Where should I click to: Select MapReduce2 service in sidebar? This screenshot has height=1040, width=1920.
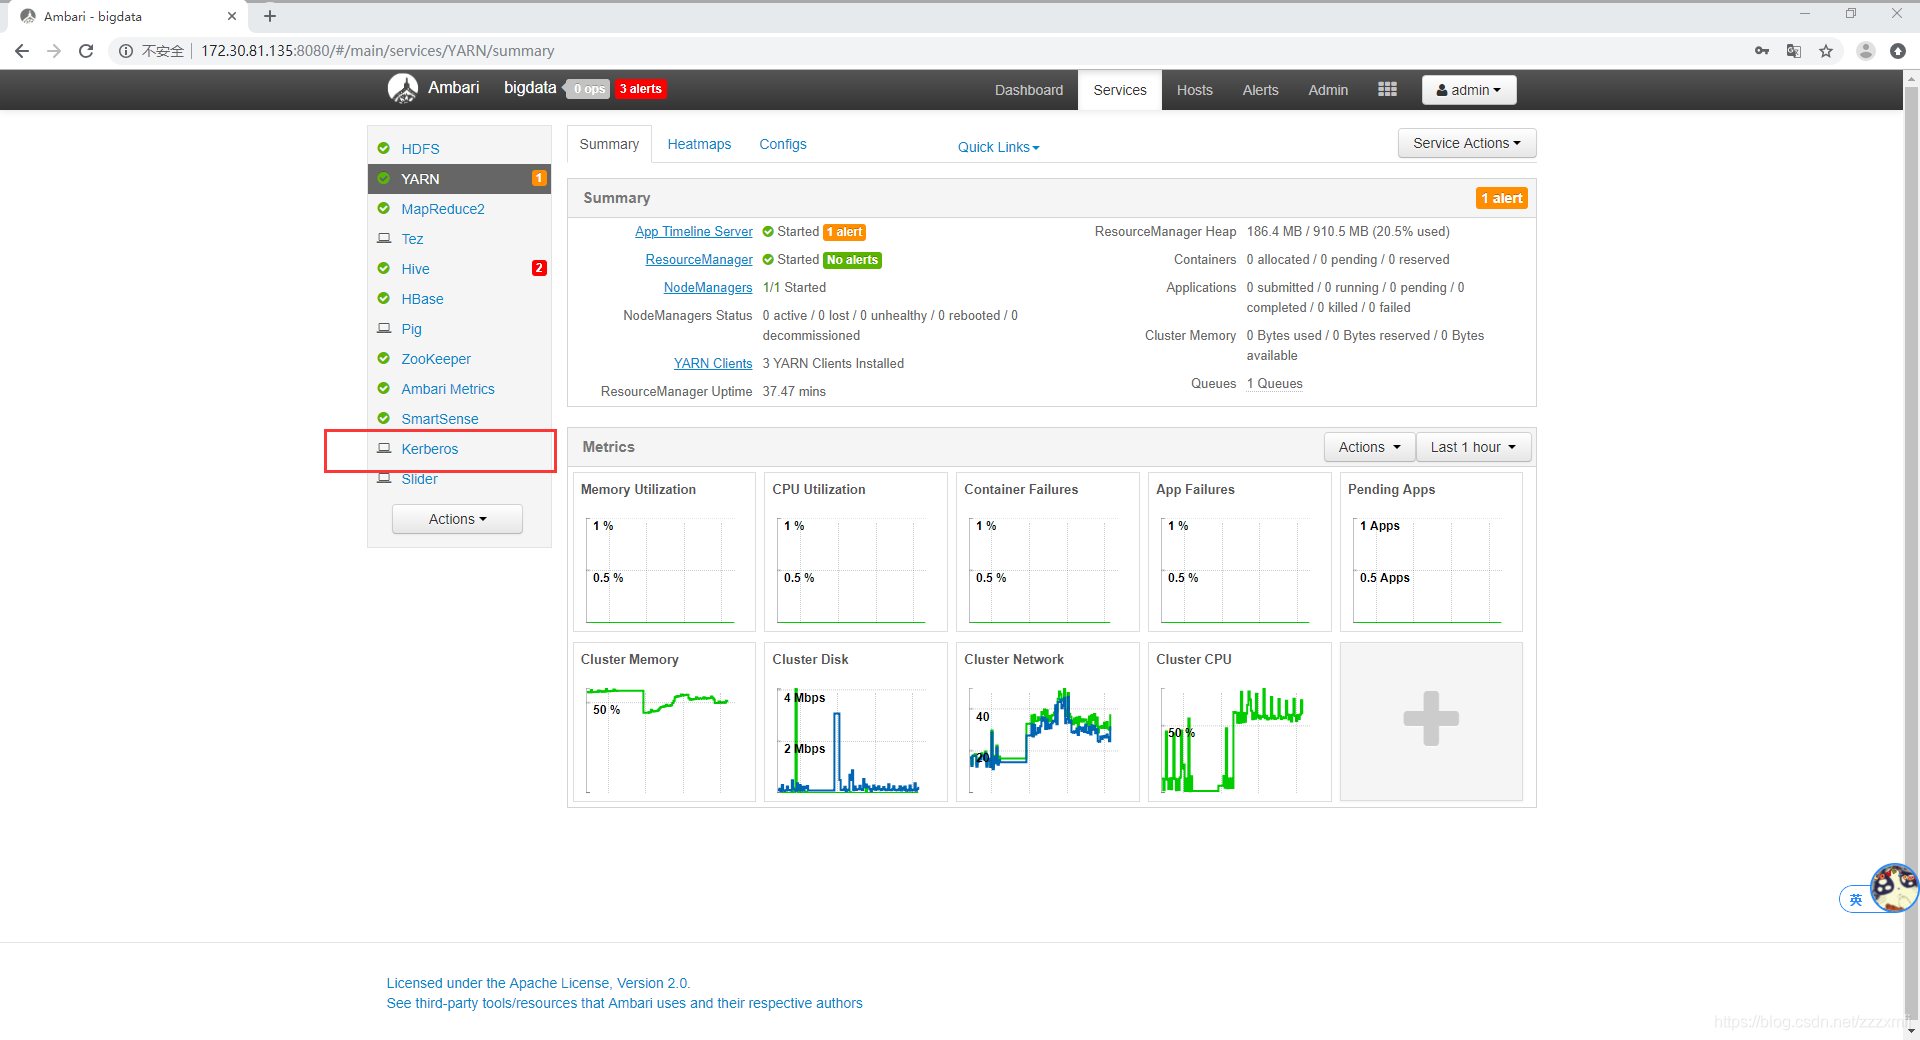click(443, 209)
